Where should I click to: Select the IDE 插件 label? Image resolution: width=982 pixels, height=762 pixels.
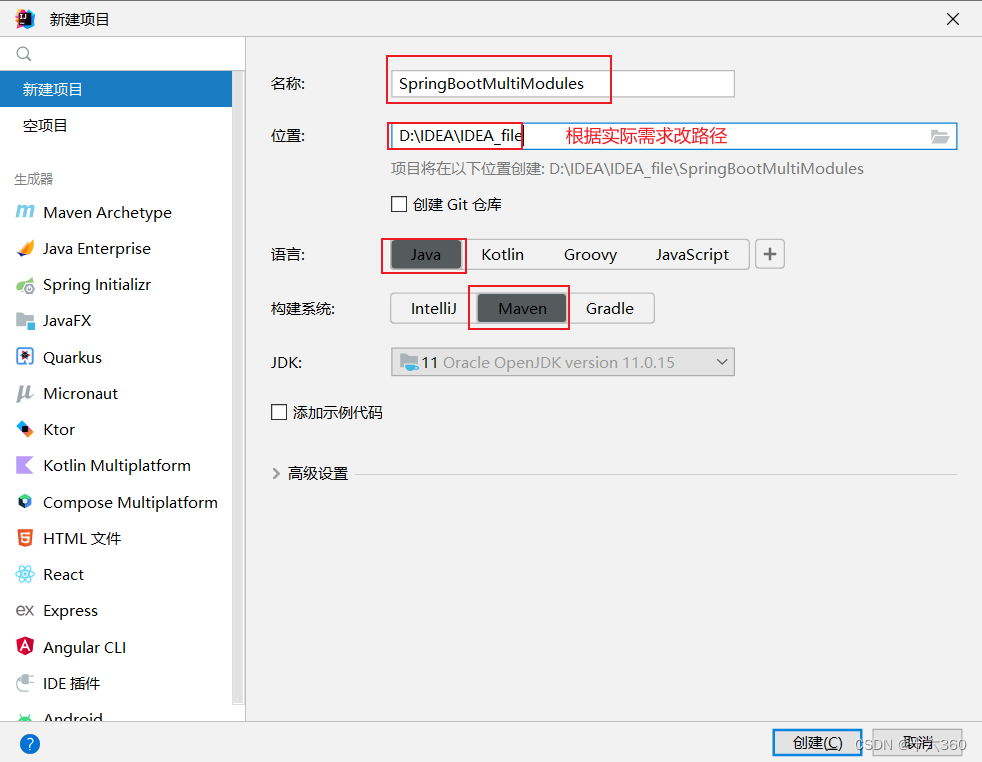pos(71,683)
